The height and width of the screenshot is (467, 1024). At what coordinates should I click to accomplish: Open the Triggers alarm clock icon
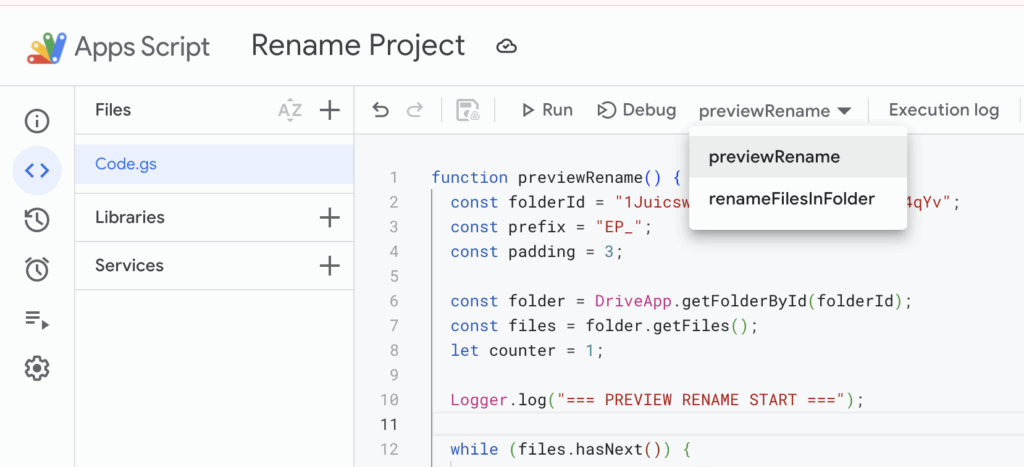click(37, 269)
